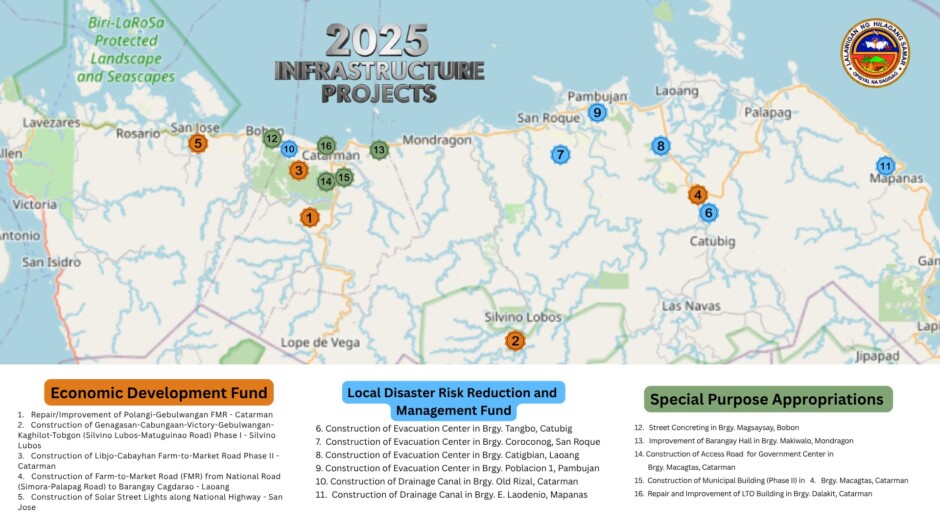
Task: Select green marker 13 near Mondragon
Action: coord(378,150)
